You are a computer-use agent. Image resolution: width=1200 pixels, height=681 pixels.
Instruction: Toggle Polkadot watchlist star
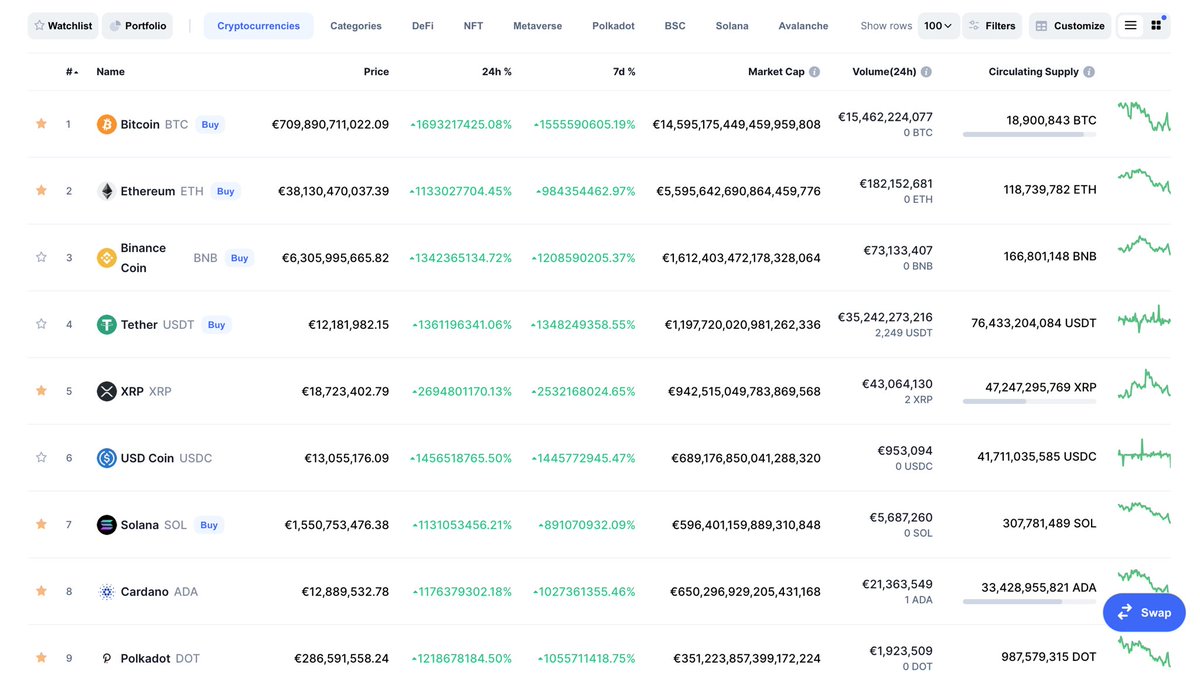41,657
